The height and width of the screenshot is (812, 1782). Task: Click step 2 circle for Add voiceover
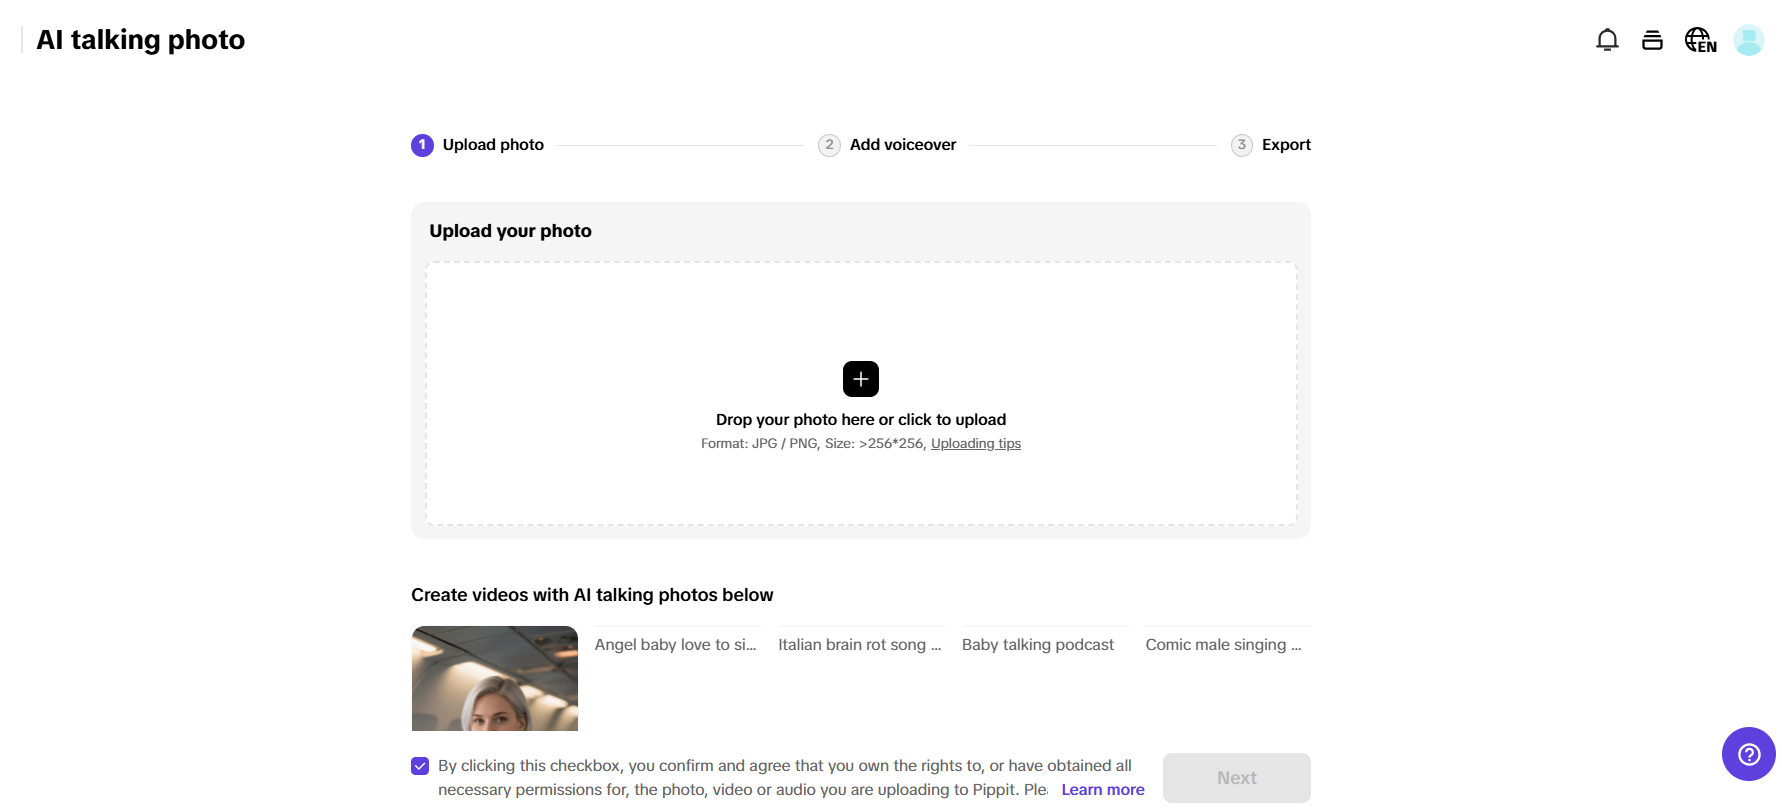click(829, 145)
